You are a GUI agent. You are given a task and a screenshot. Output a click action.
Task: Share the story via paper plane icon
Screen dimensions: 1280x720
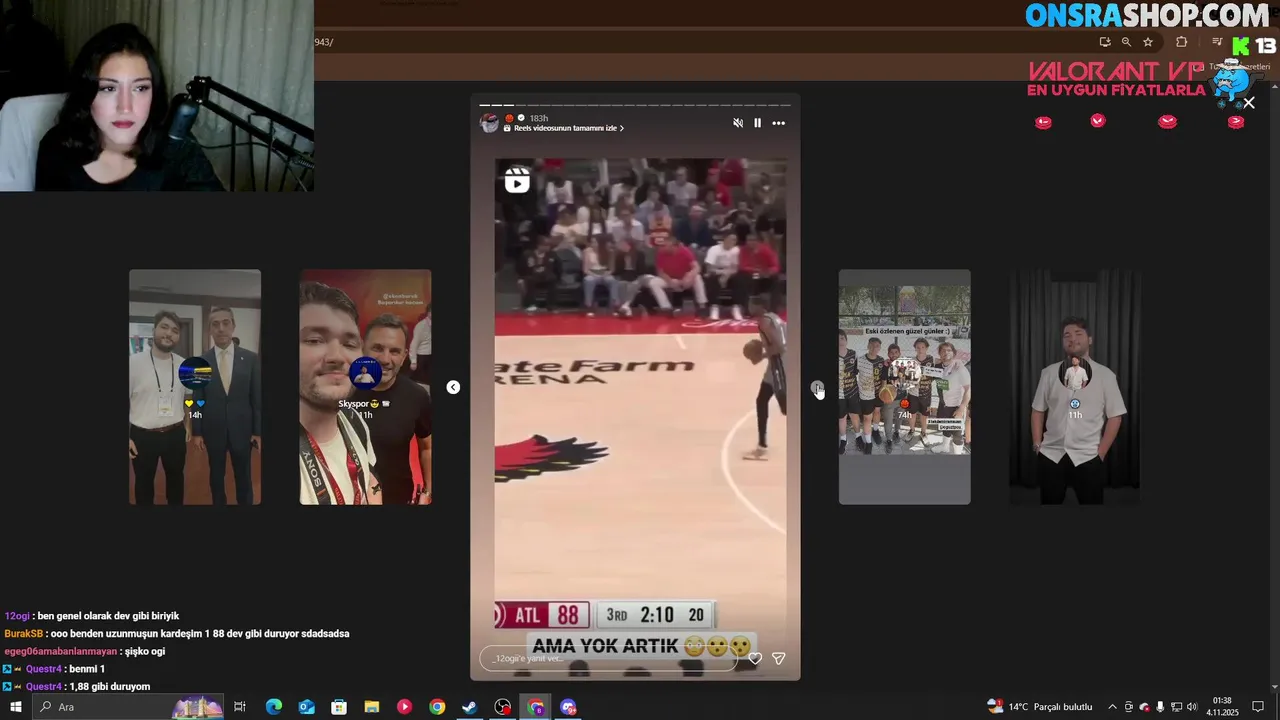tap(779, 658)
